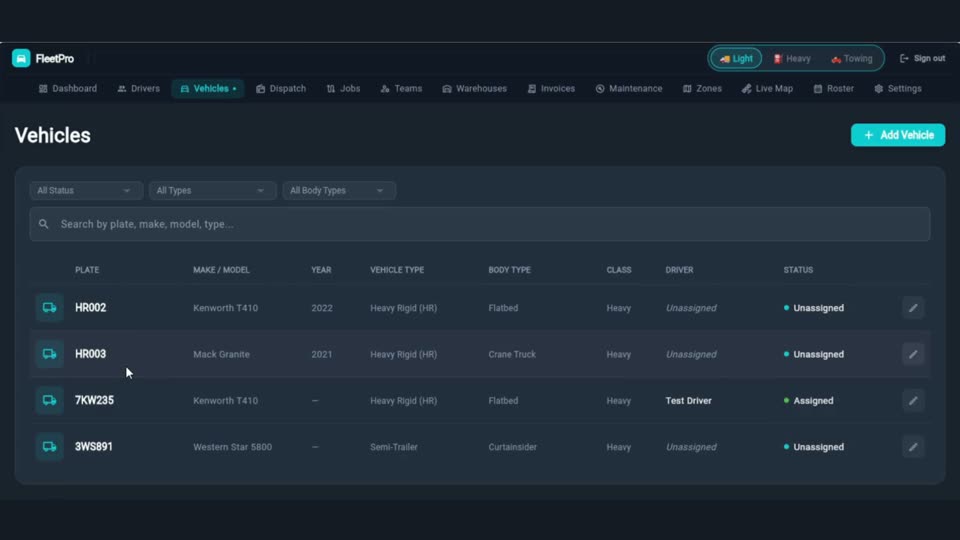Switch to Light fleet mode
This screenshot has width=960, height=540.
pos(736,59)
